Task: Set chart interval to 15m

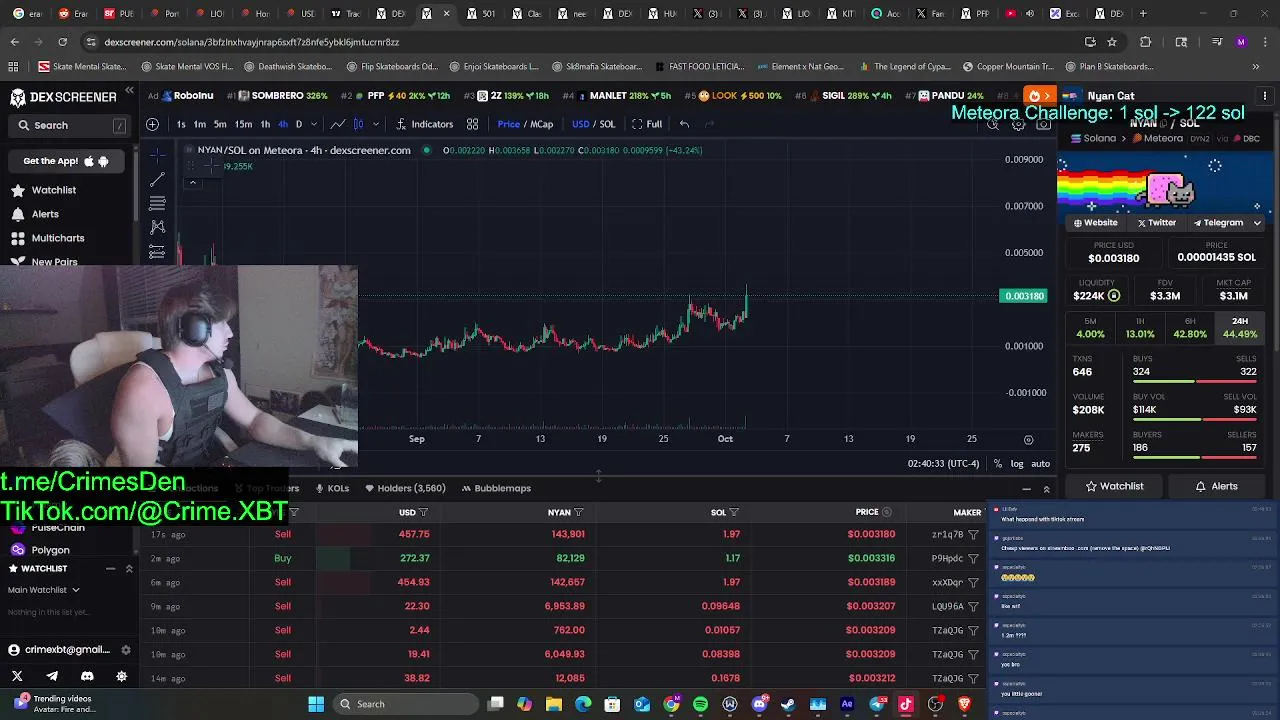Action: [243, 124]
